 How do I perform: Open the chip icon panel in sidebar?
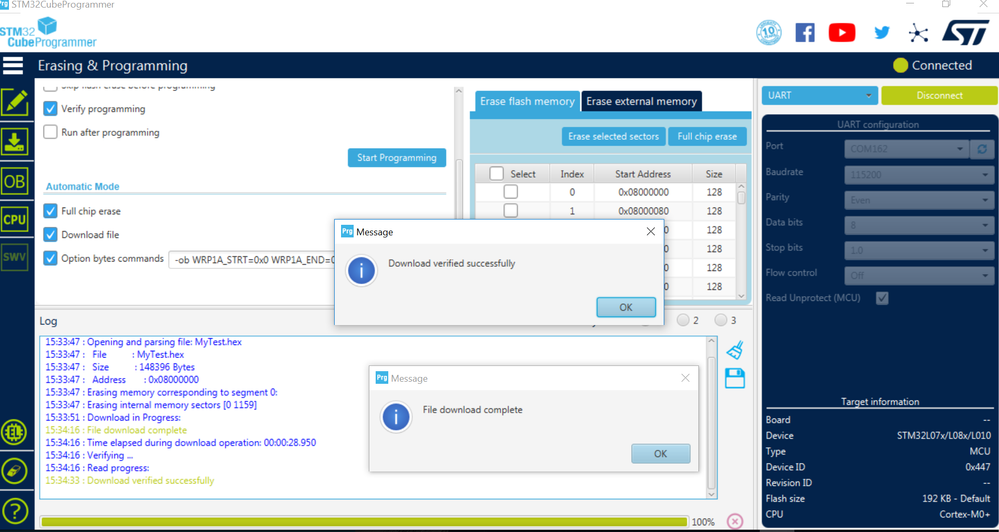pyautogui.click(x=13, y=433)
